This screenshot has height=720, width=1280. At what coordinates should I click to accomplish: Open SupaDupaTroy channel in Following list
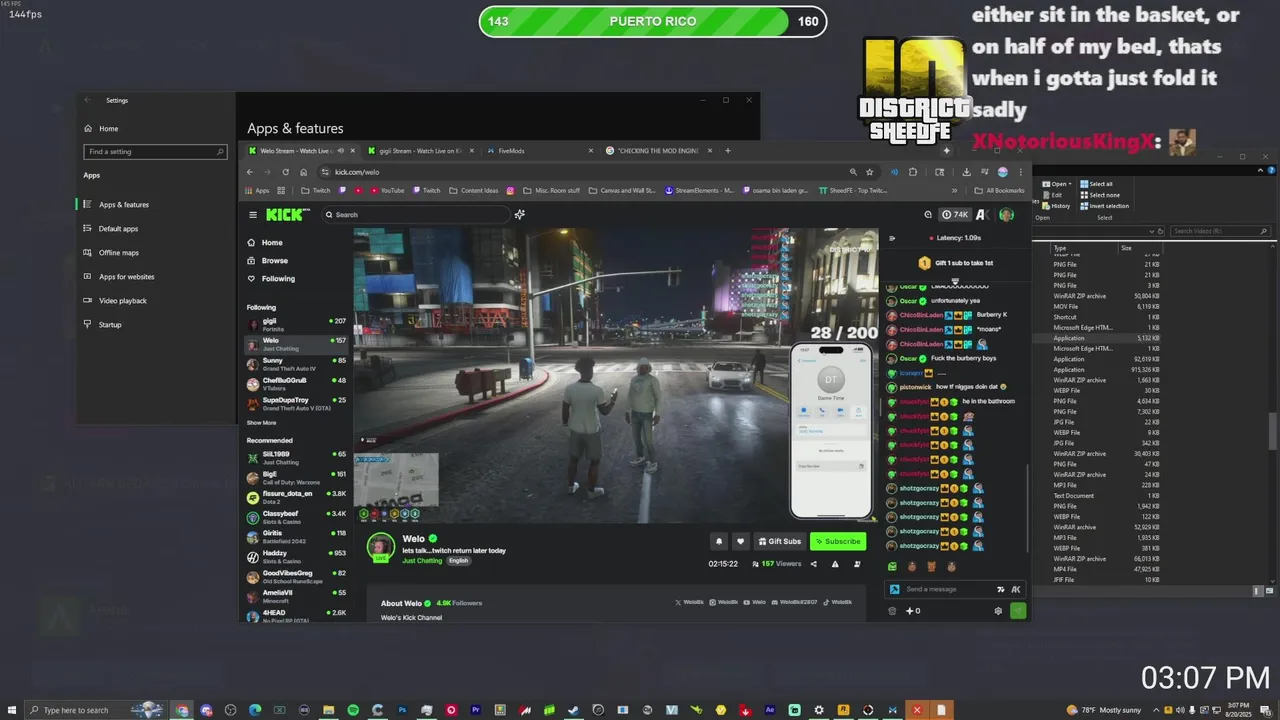[x=296, y=403]
